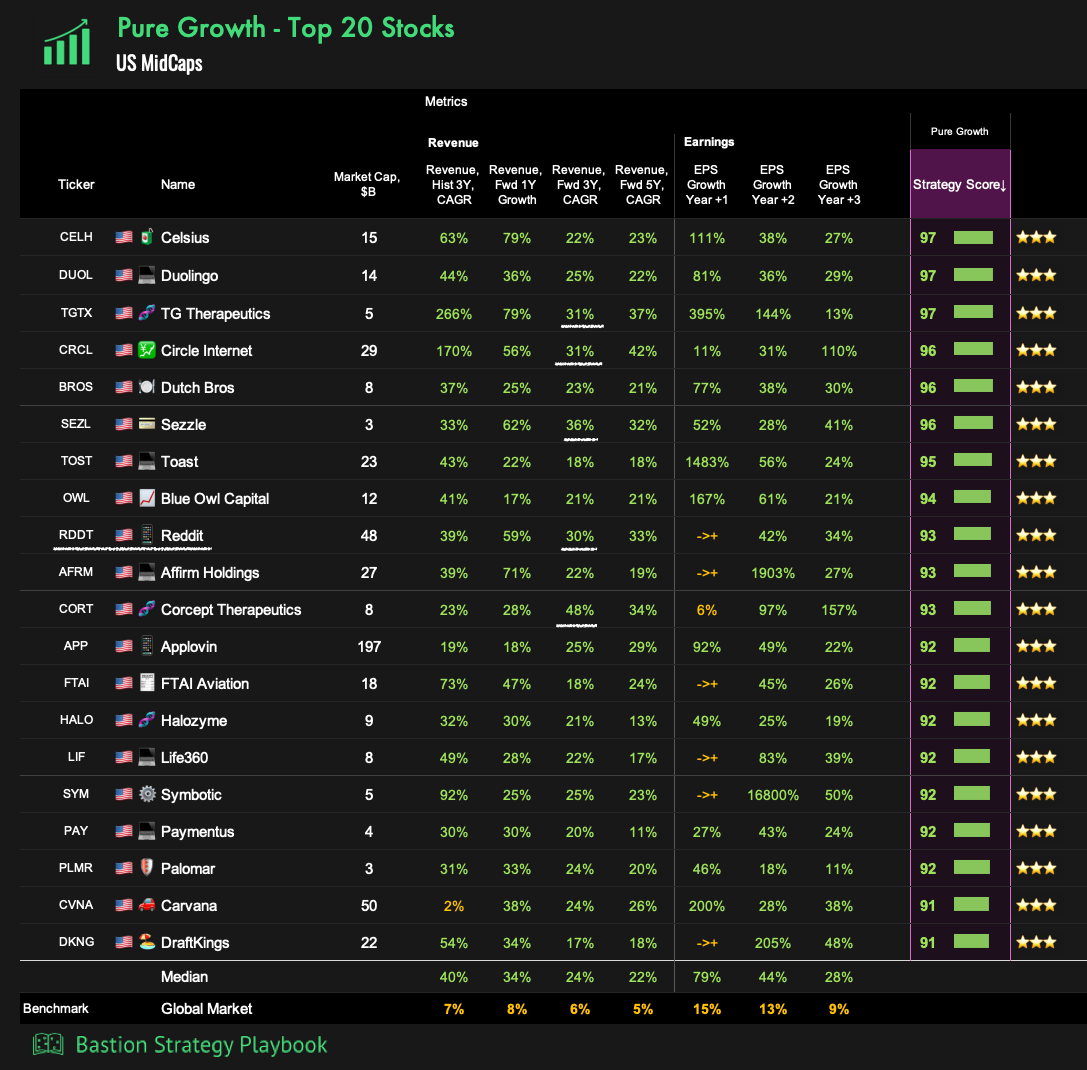The width and height of the screenshot is (1087, 1070).
Task: Click the Bastion Strategy Playbook book icon
Action: (x=48, y=1044)
